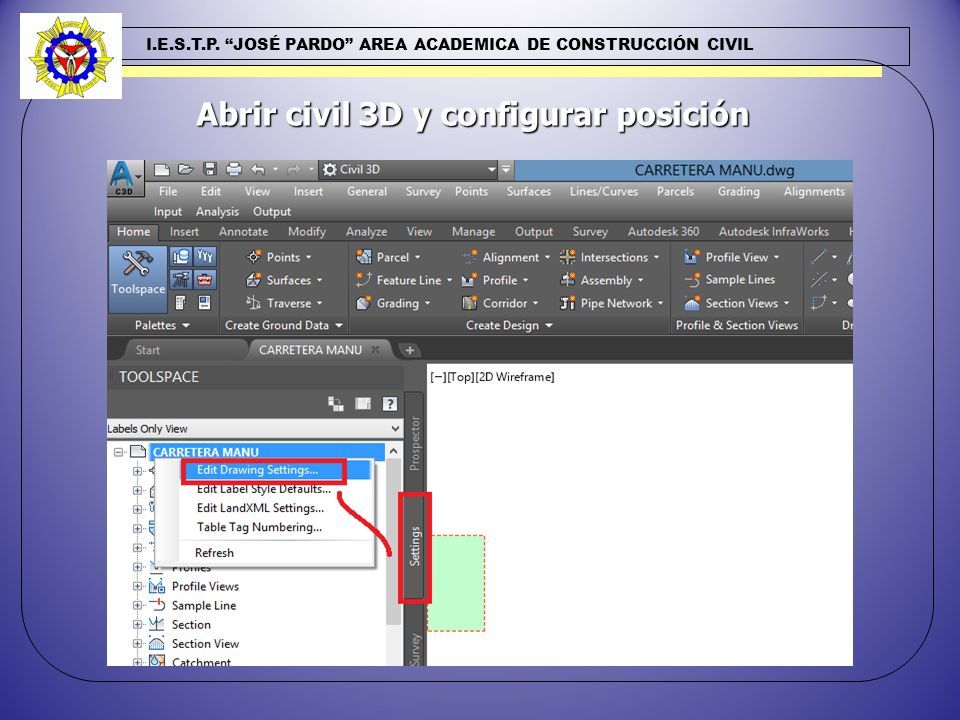The image size is (960, 720).
Task: Open the Civil 3D workspace dropdown
Action: pos(492,170)
